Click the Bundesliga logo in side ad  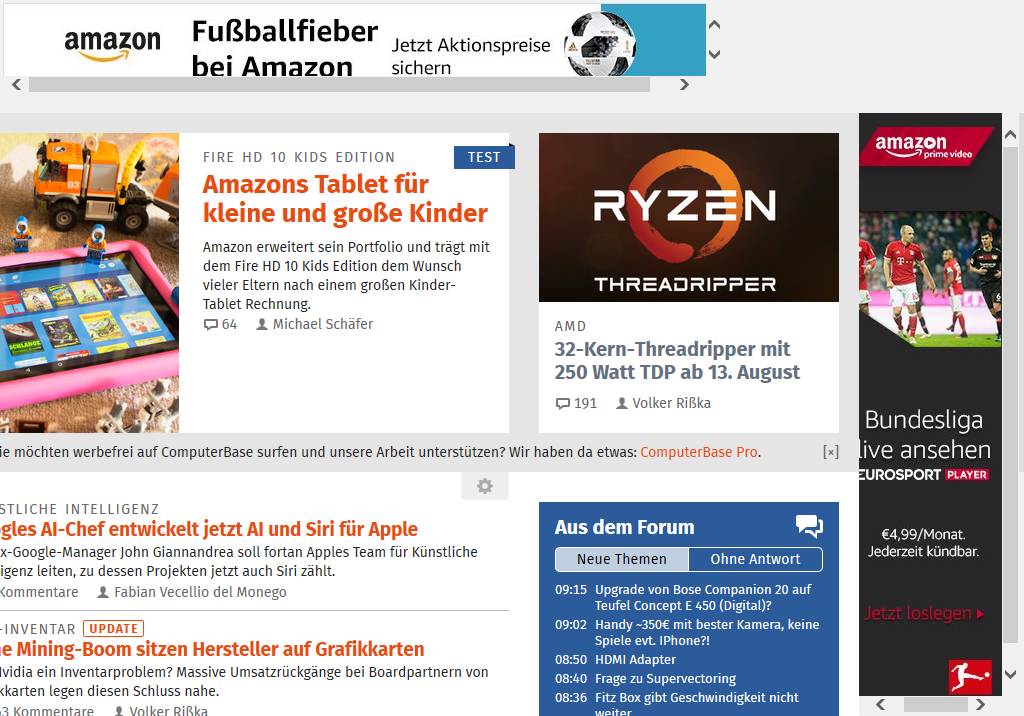click(970, 677)
